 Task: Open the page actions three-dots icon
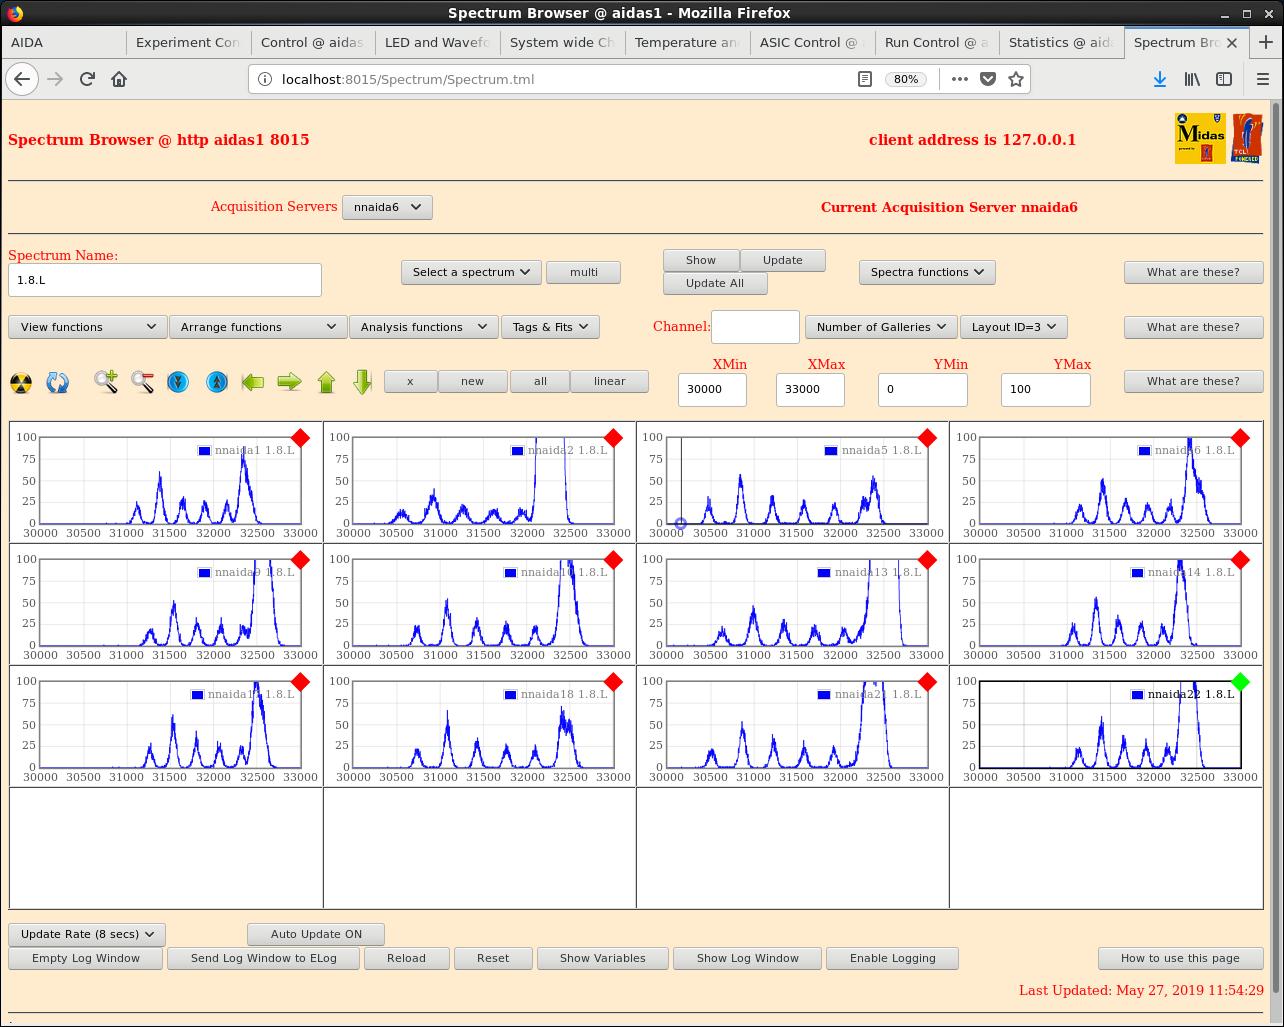coord(960,79)
